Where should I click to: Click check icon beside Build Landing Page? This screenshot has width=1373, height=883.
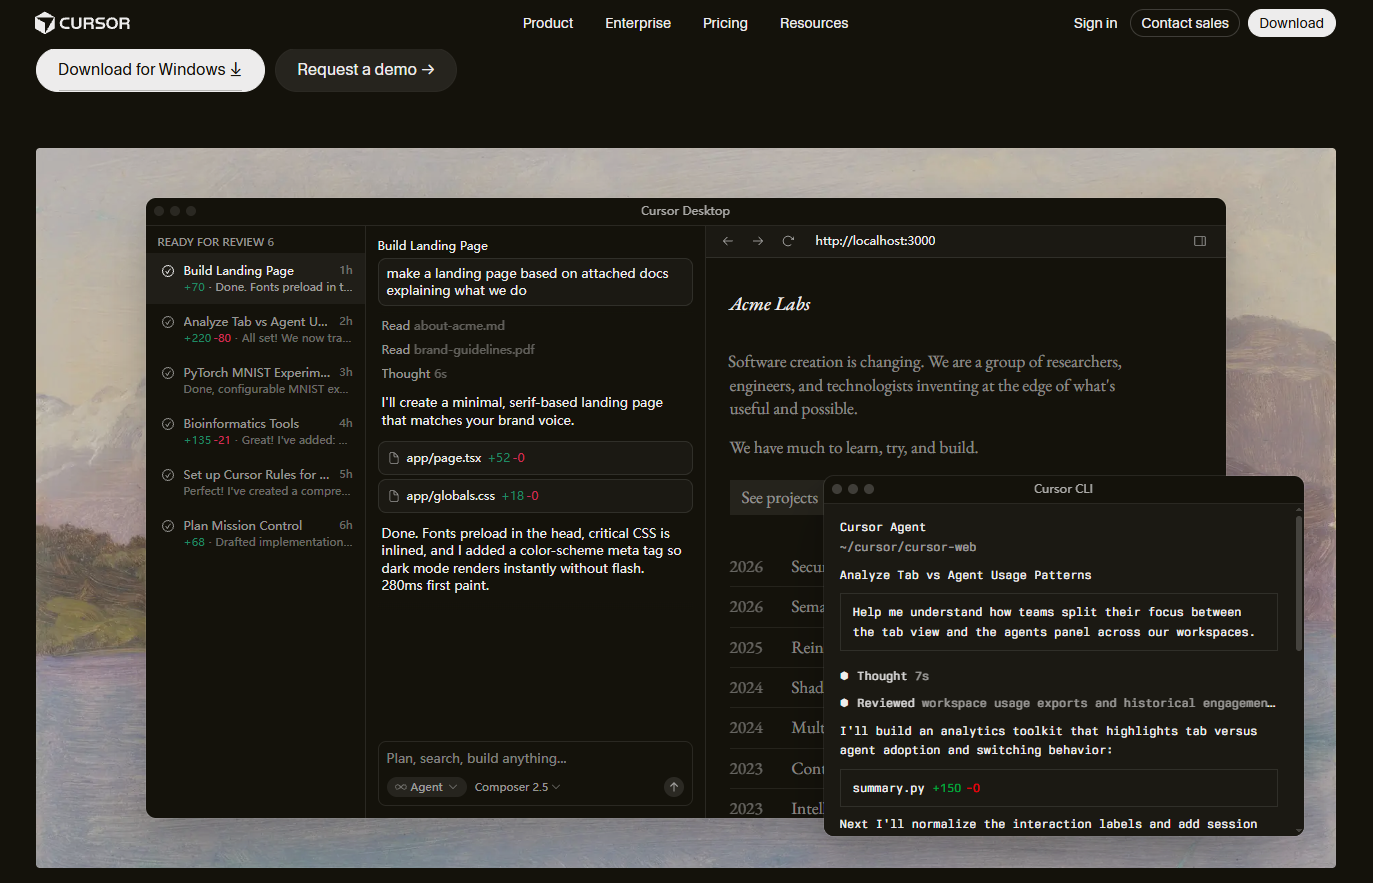point(168,271)
